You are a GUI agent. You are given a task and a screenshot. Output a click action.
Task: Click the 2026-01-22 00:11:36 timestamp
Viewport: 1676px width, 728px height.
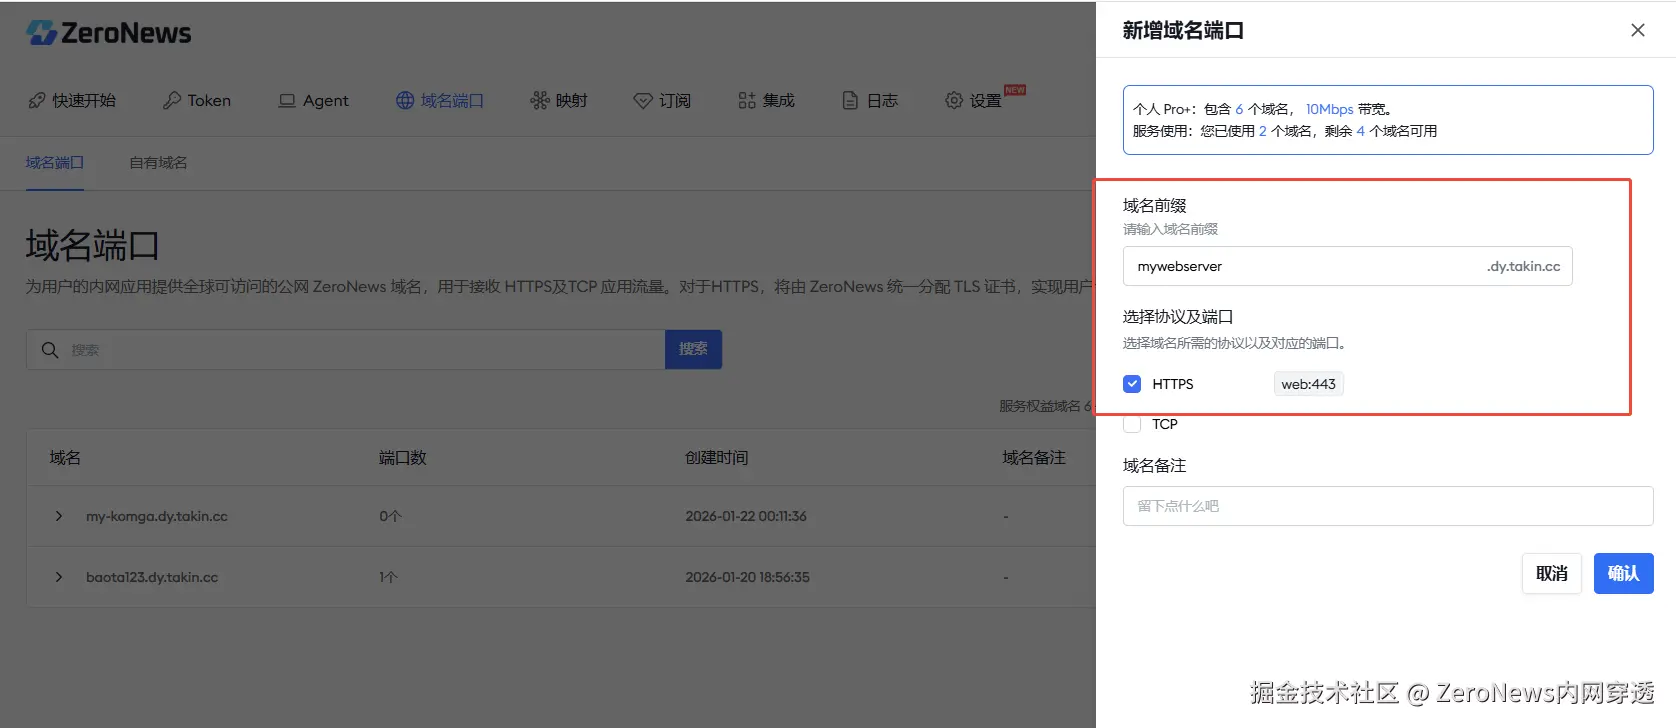746,516
